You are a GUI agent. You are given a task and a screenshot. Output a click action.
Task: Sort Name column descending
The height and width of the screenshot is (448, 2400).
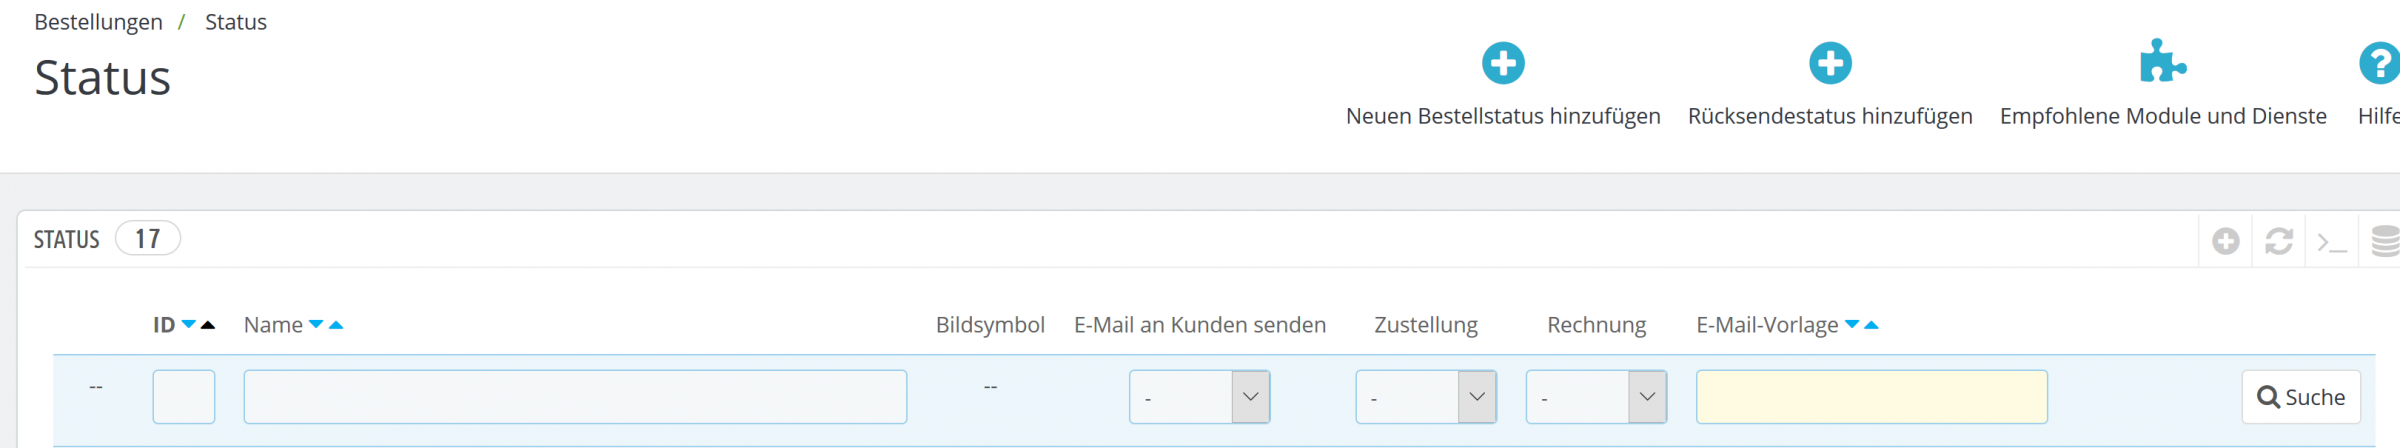coord(316,325)
